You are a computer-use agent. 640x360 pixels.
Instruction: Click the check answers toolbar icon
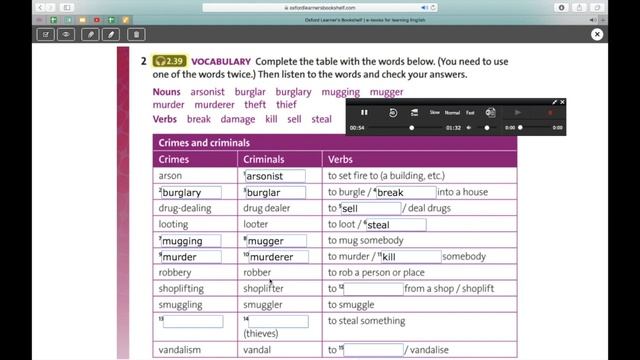tap(45, 35)
